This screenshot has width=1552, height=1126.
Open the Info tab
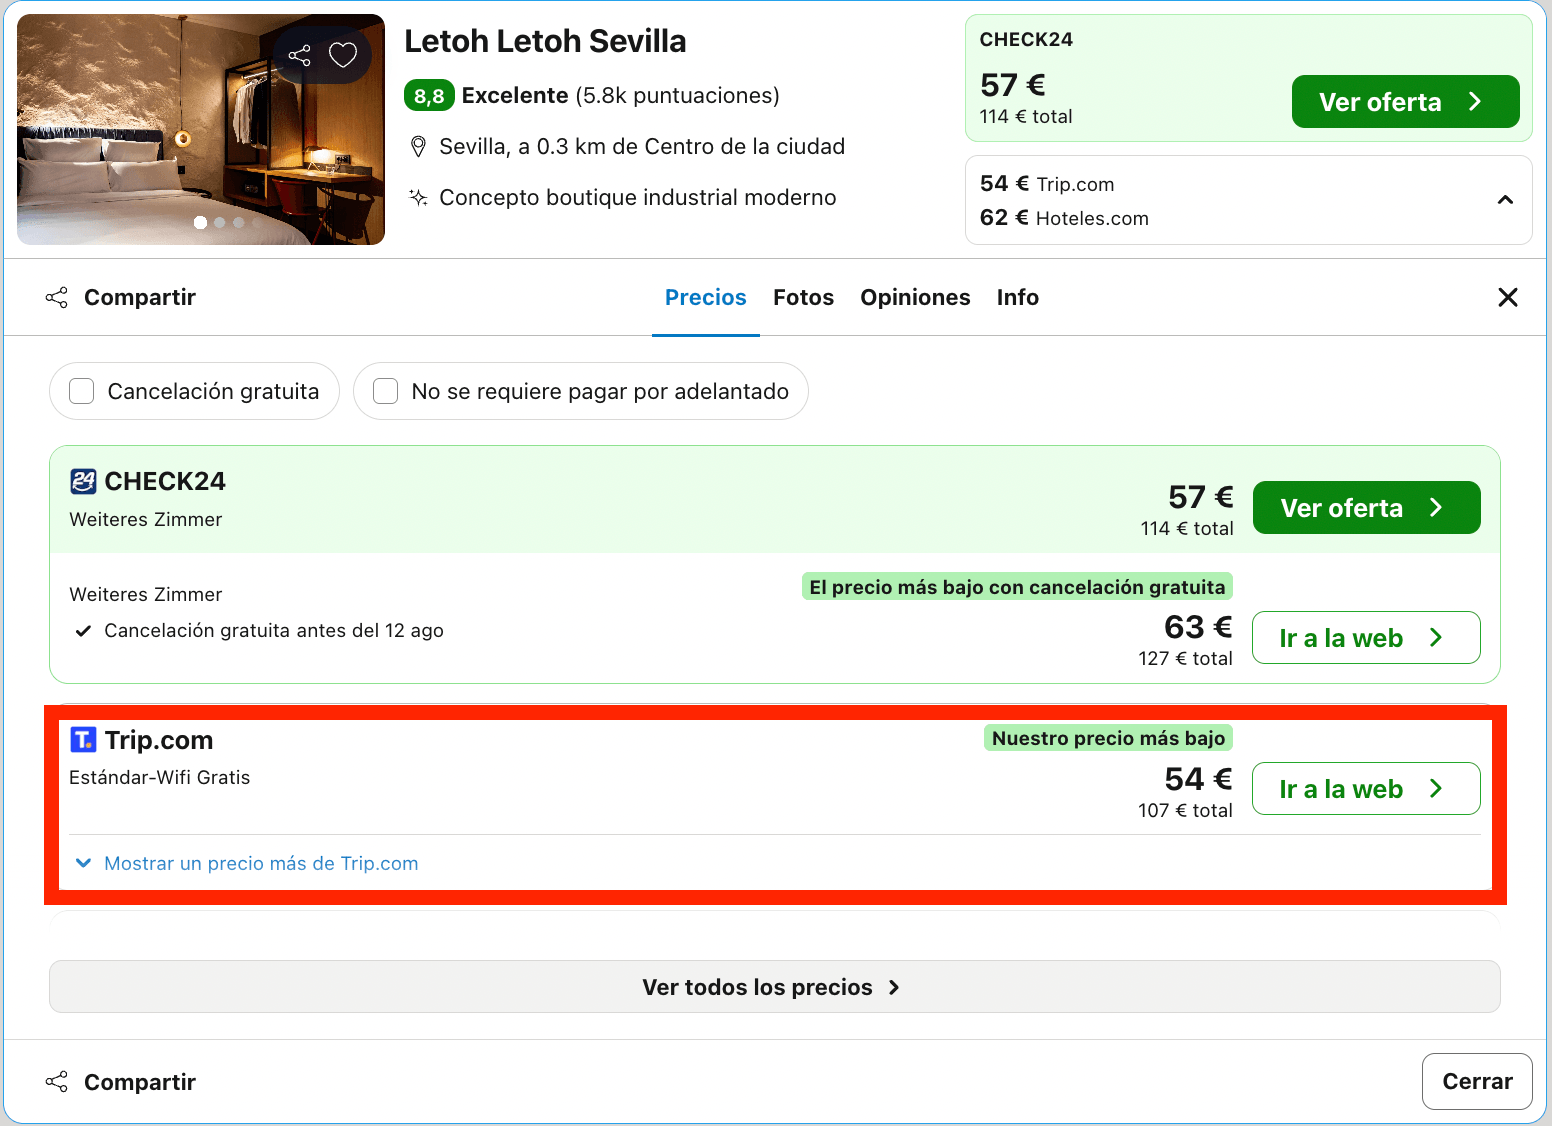pos(1017,297)
